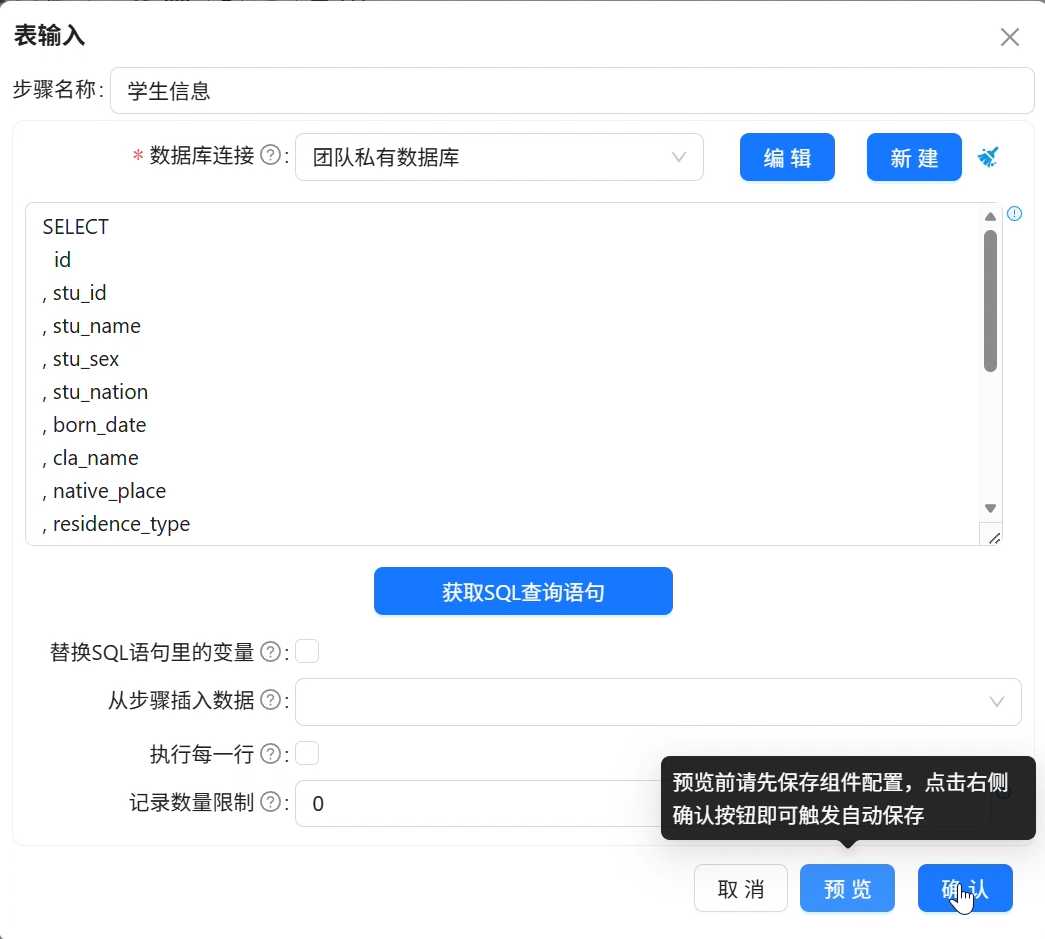
Task: Click the stu_name line in SQL
Action: pyautogui.click(x=92, y=326)
